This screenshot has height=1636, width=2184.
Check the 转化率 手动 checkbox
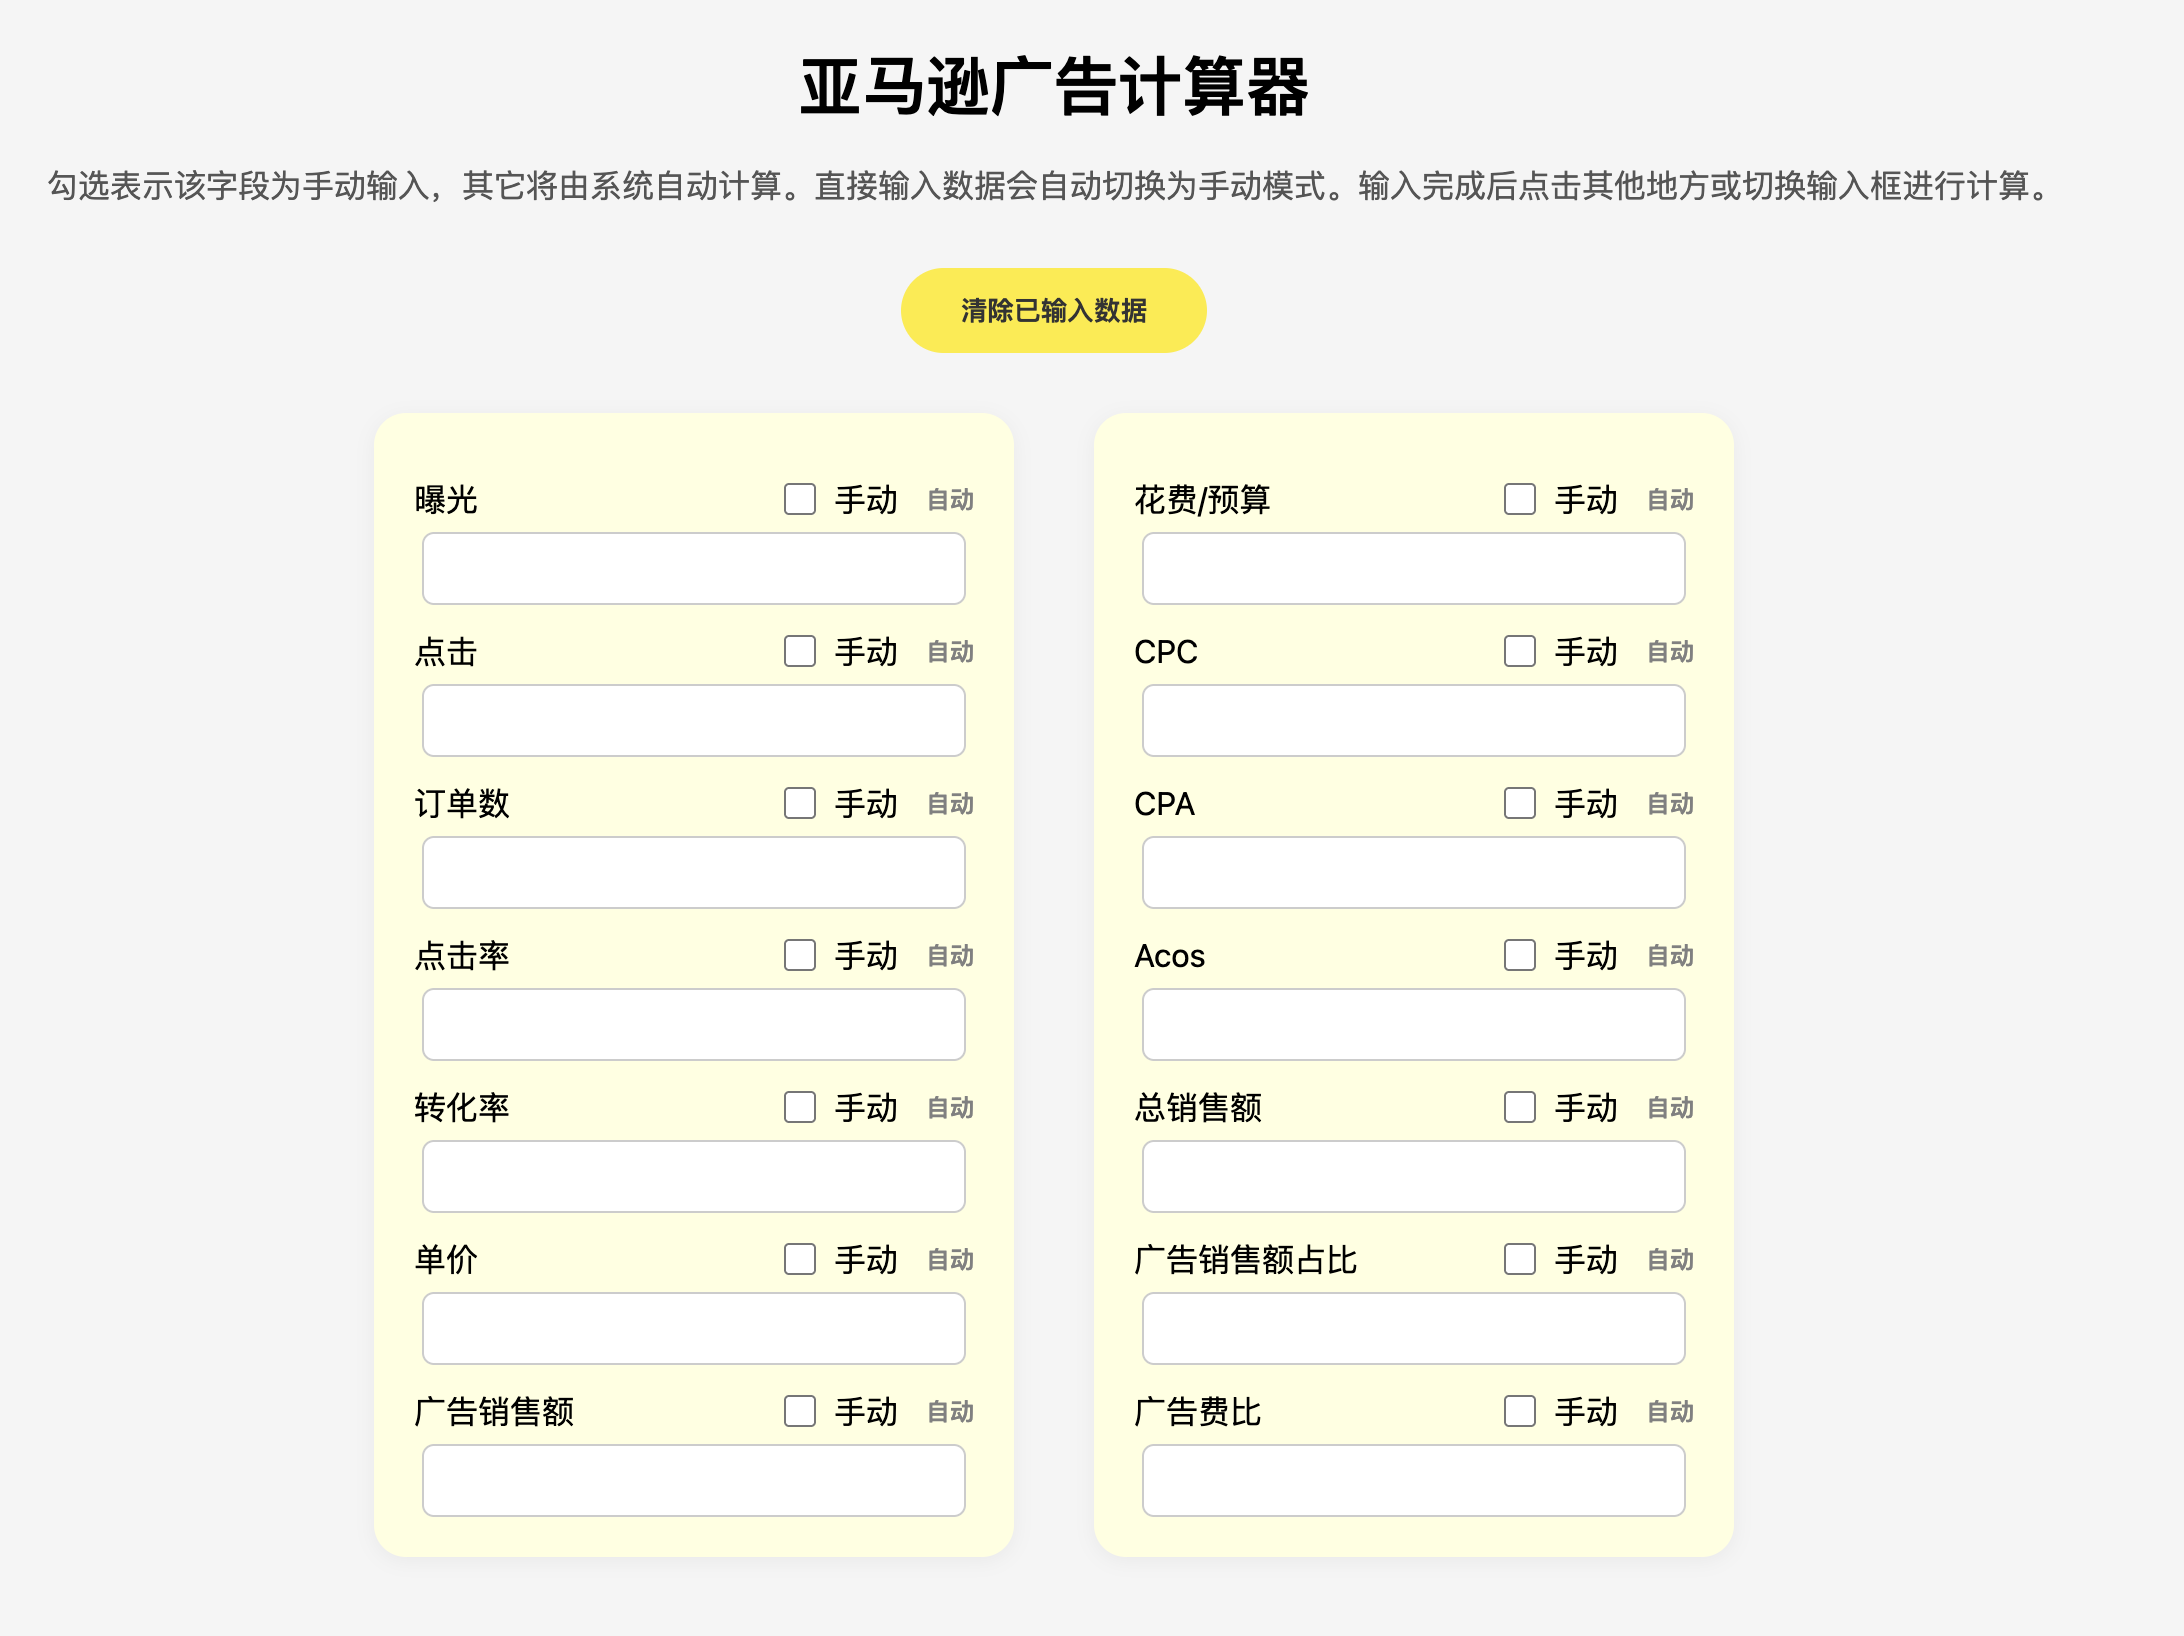[x=800, y=1107]
